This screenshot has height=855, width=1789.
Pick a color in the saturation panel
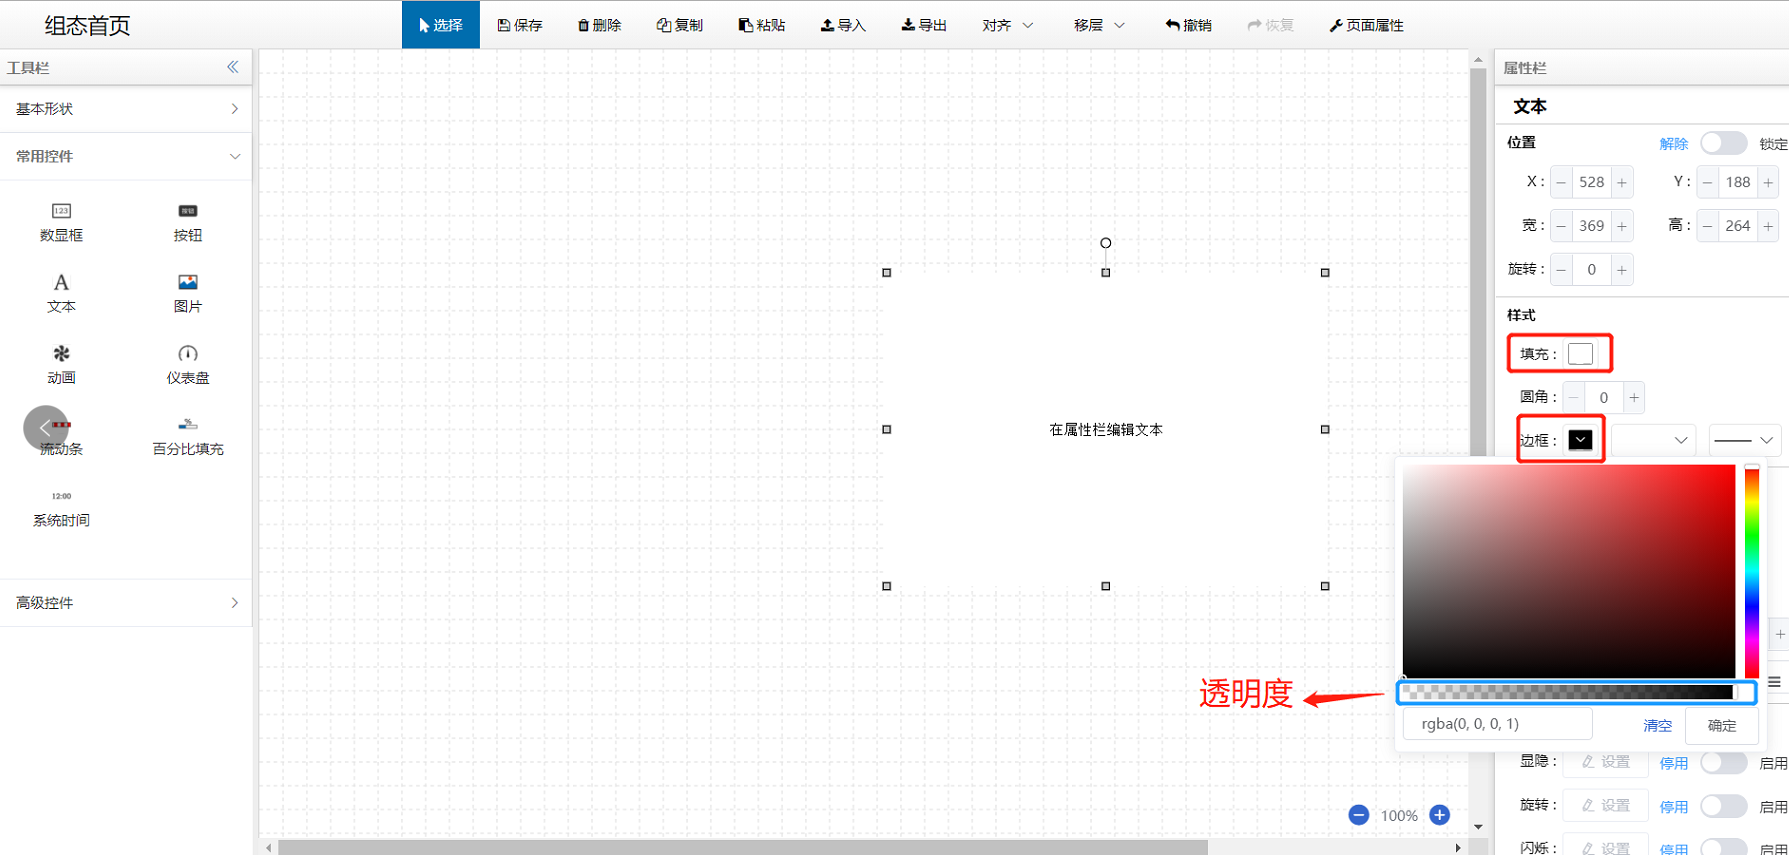coord(1568,571)
